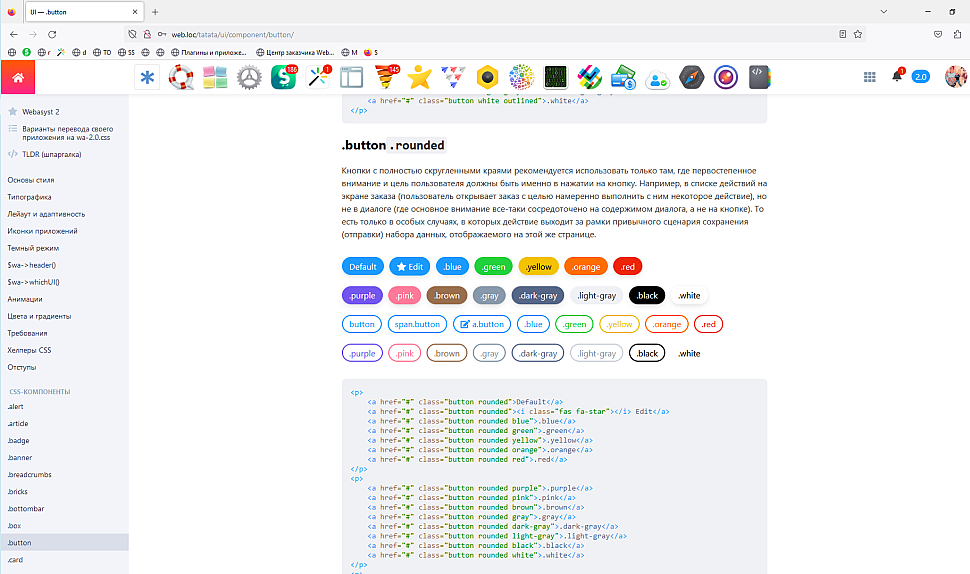Open the green dollar app with 186 badge

pos(284,77)
